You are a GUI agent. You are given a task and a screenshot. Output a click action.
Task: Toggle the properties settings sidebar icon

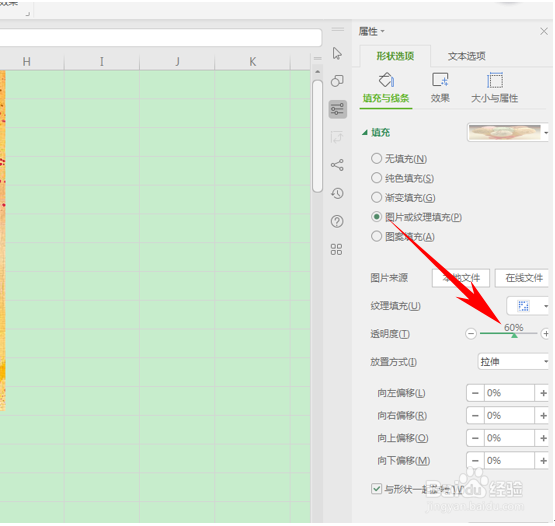[337, 109]
